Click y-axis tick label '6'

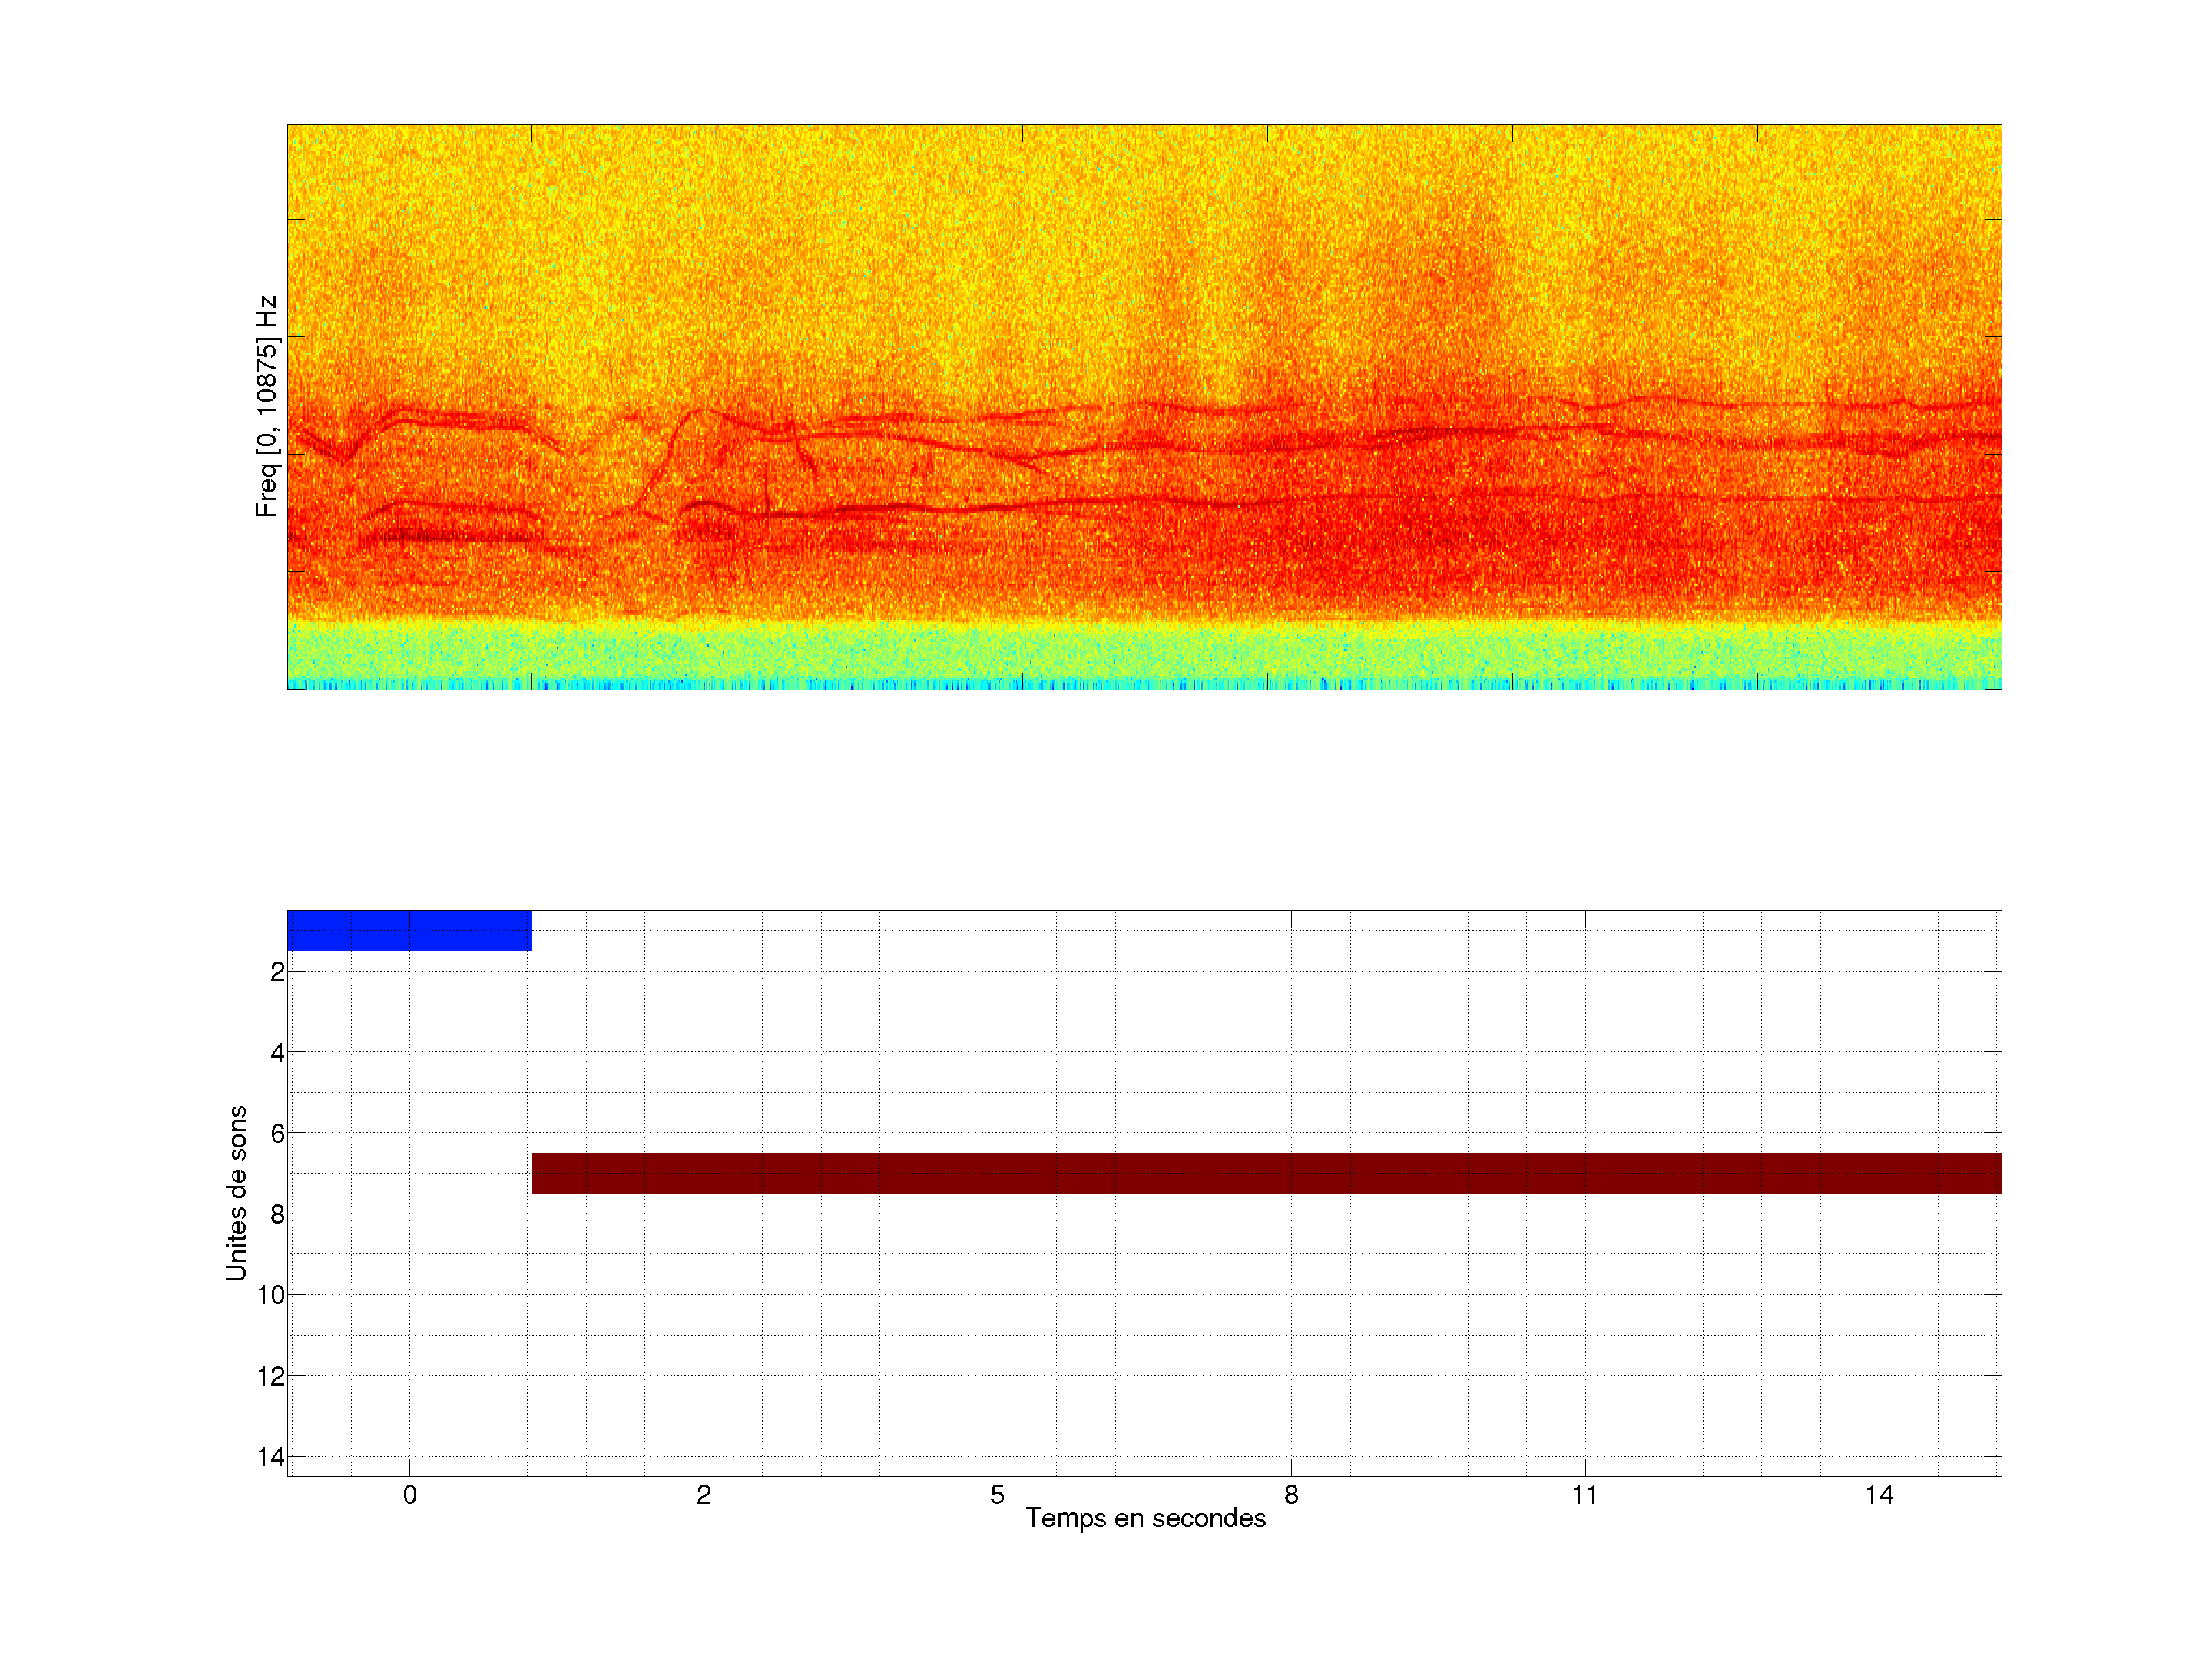[x=277, y=1134]
